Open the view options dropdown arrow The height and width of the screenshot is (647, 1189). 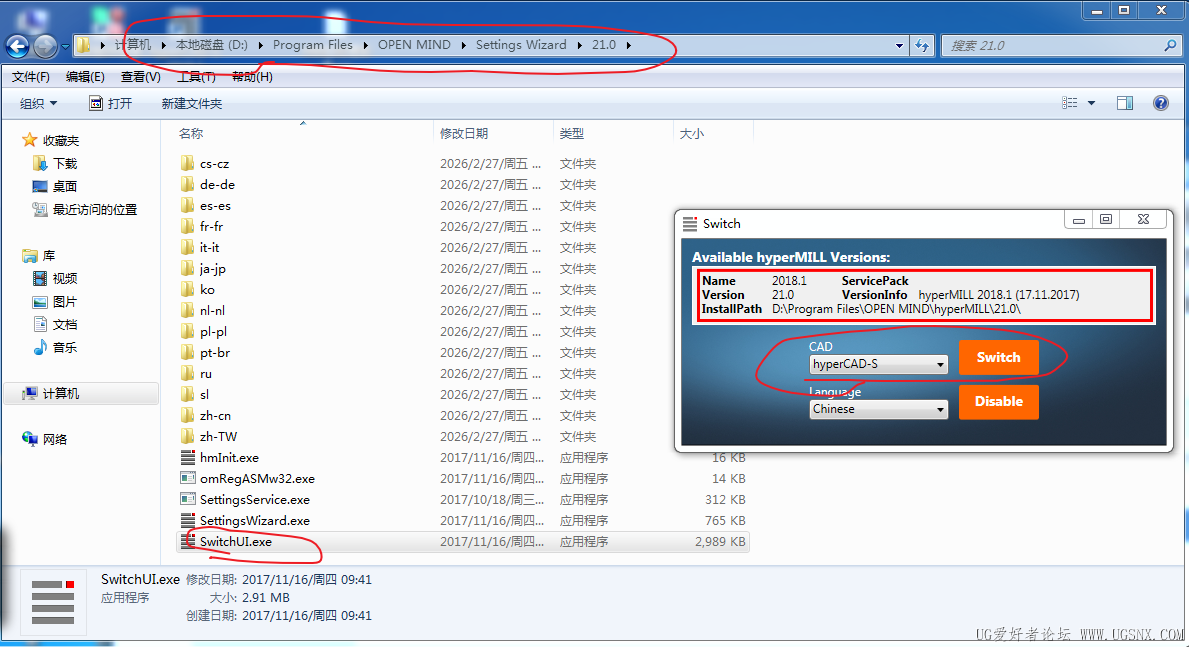(1091, 103)
